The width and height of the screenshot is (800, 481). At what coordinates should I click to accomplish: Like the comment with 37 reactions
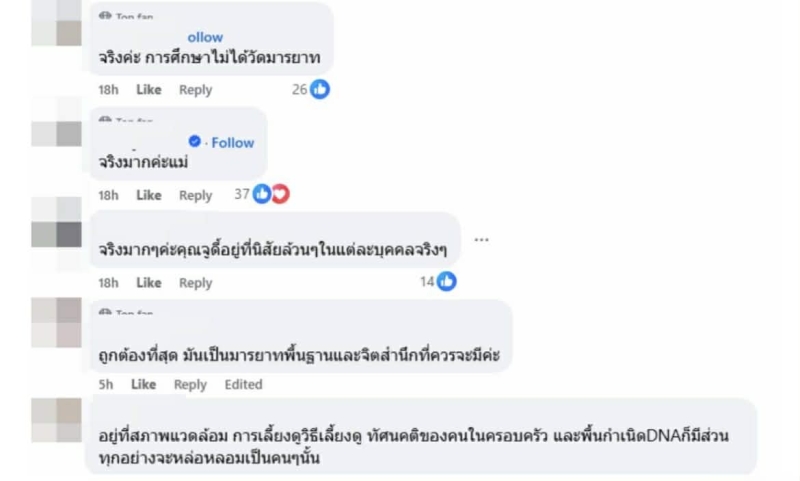148,195
